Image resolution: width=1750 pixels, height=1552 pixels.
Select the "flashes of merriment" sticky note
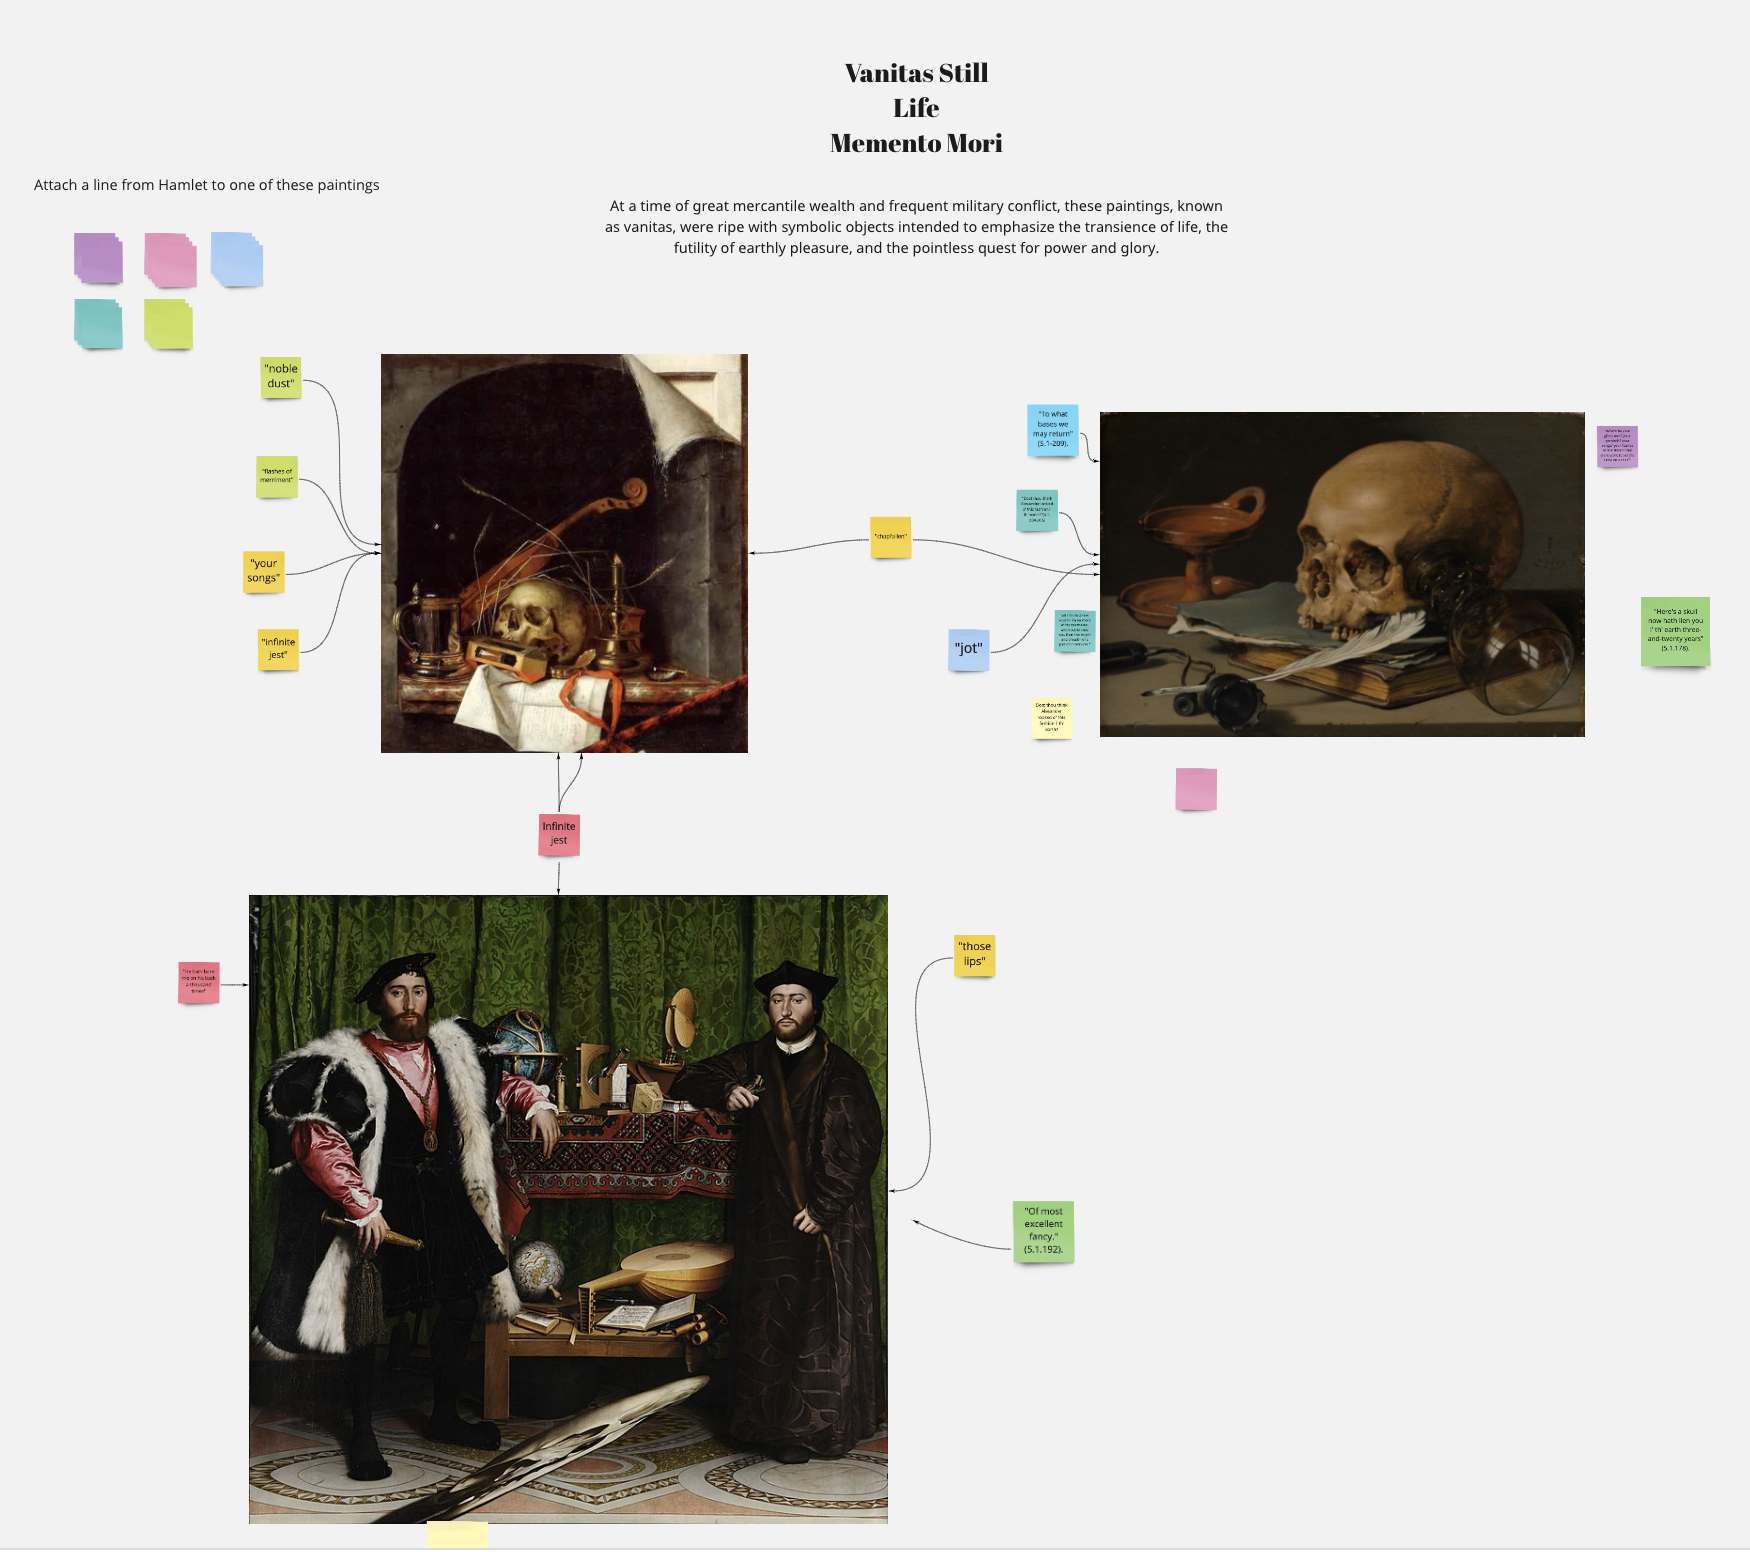click(277, 476)
